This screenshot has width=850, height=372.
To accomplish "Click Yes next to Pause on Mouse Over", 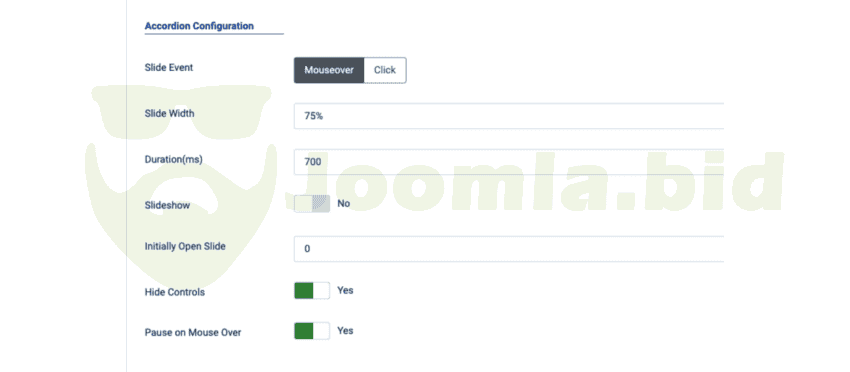I will (x=345, y=331).
